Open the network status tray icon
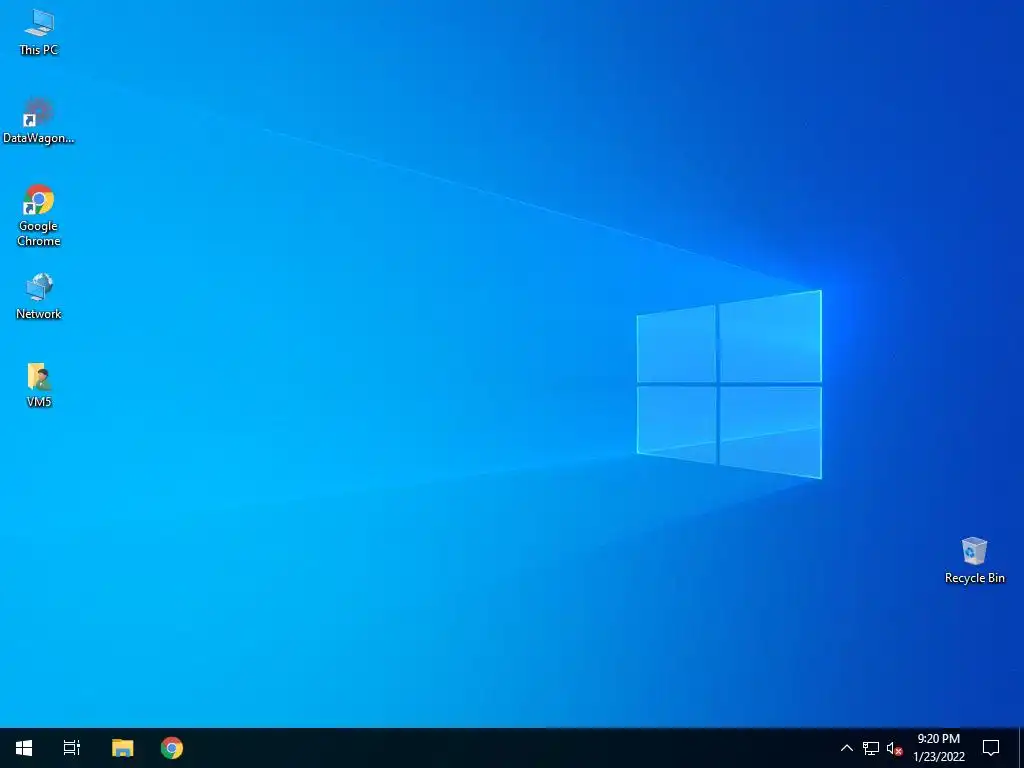1024x768 pixels. [x=871, y=748]
